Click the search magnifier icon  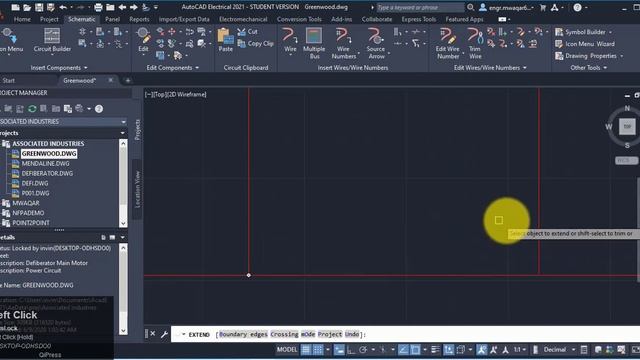click(x=471, y=7)
